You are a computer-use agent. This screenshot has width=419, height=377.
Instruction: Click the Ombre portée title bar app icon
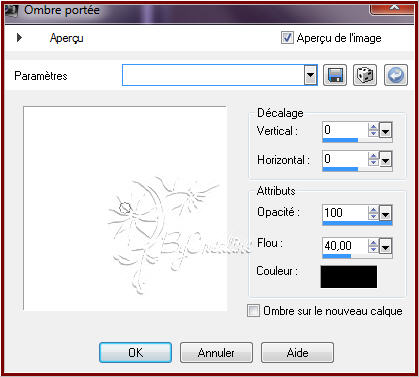coord(11,11)
